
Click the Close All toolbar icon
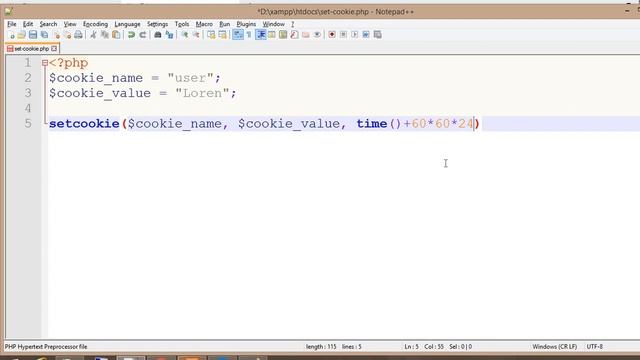67,35
